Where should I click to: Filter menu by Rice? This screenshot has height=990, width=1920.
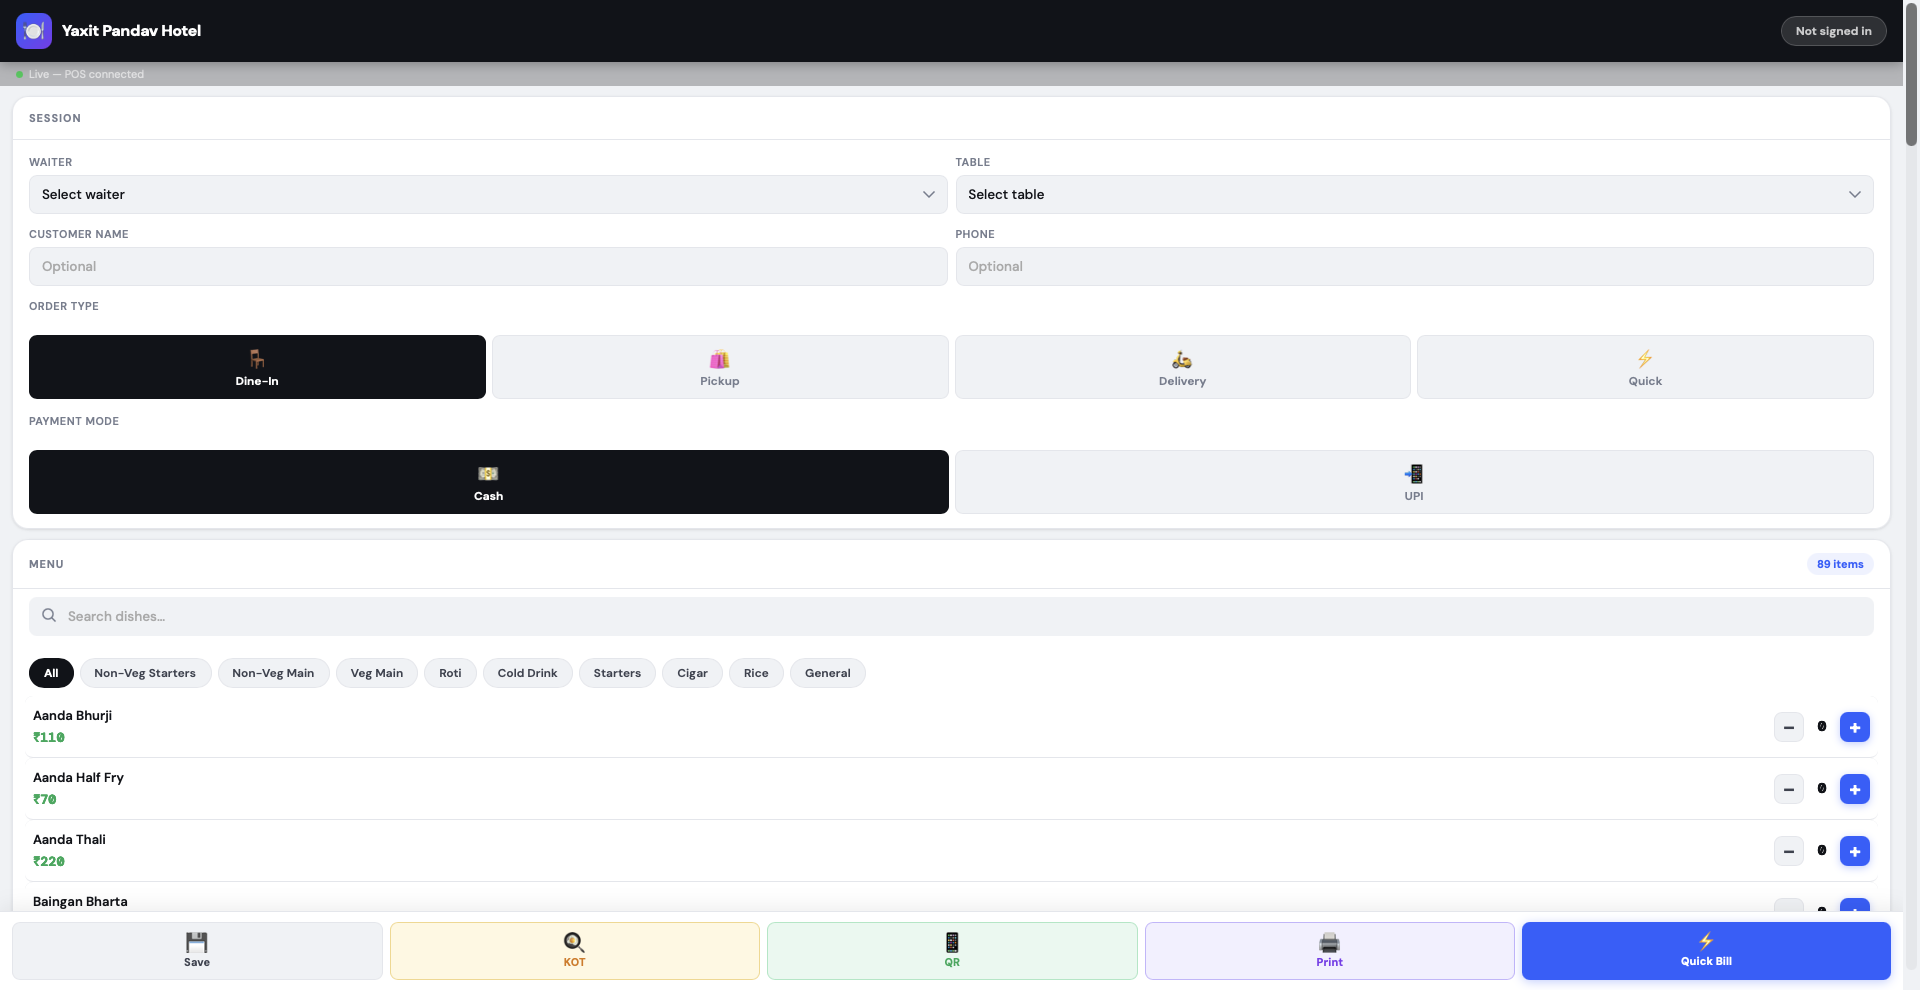click(x=756, y=673)
